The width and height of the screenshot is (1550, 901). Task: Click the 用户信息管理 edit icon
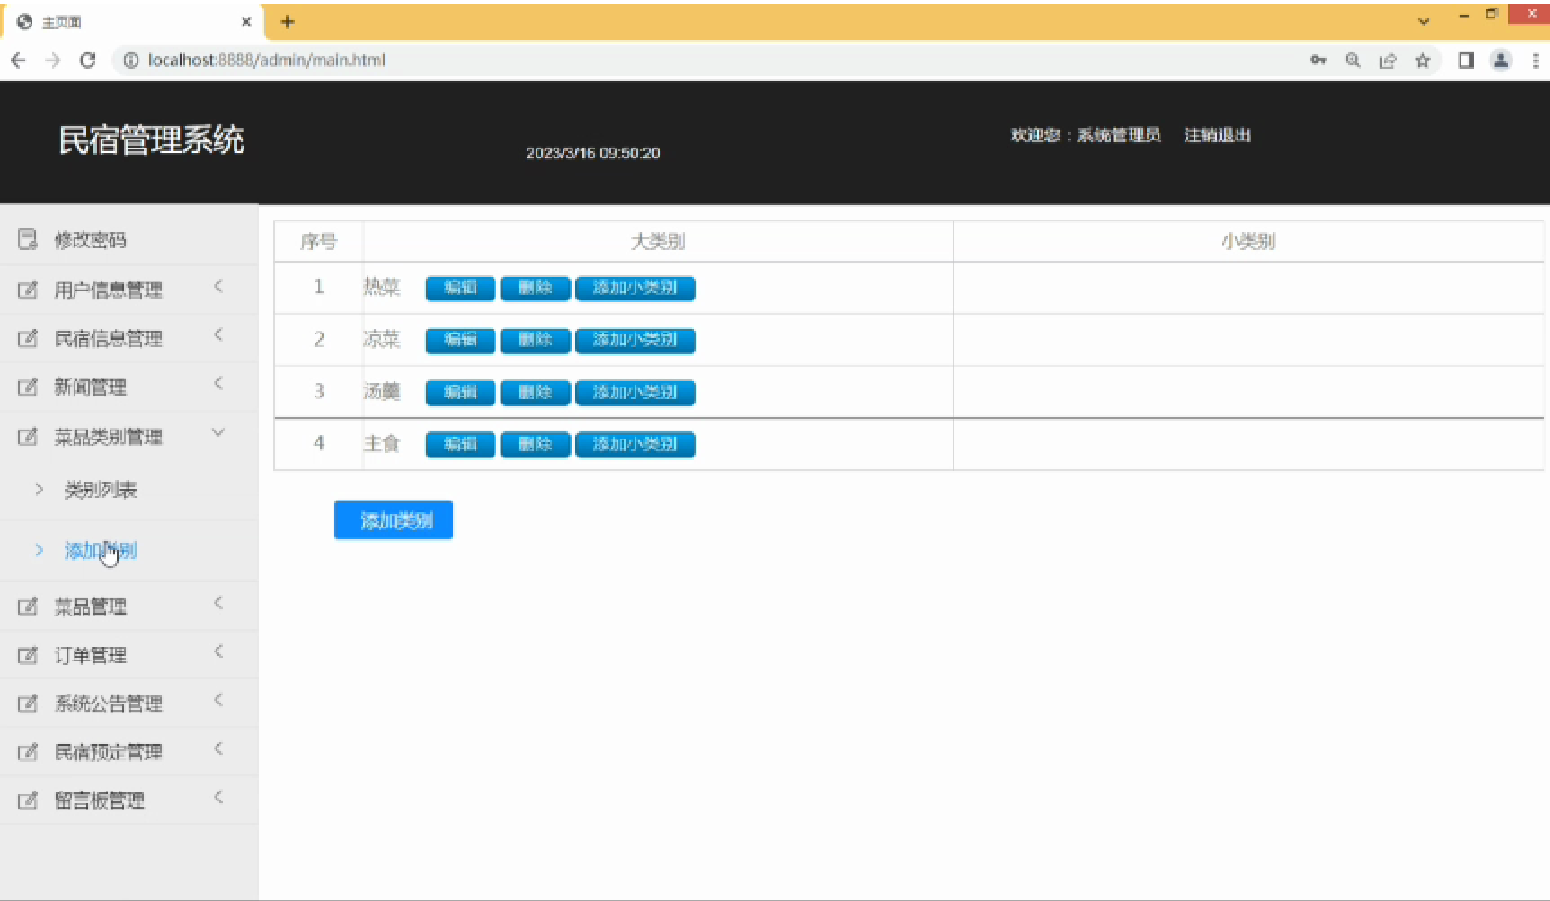tap(28, 290)
